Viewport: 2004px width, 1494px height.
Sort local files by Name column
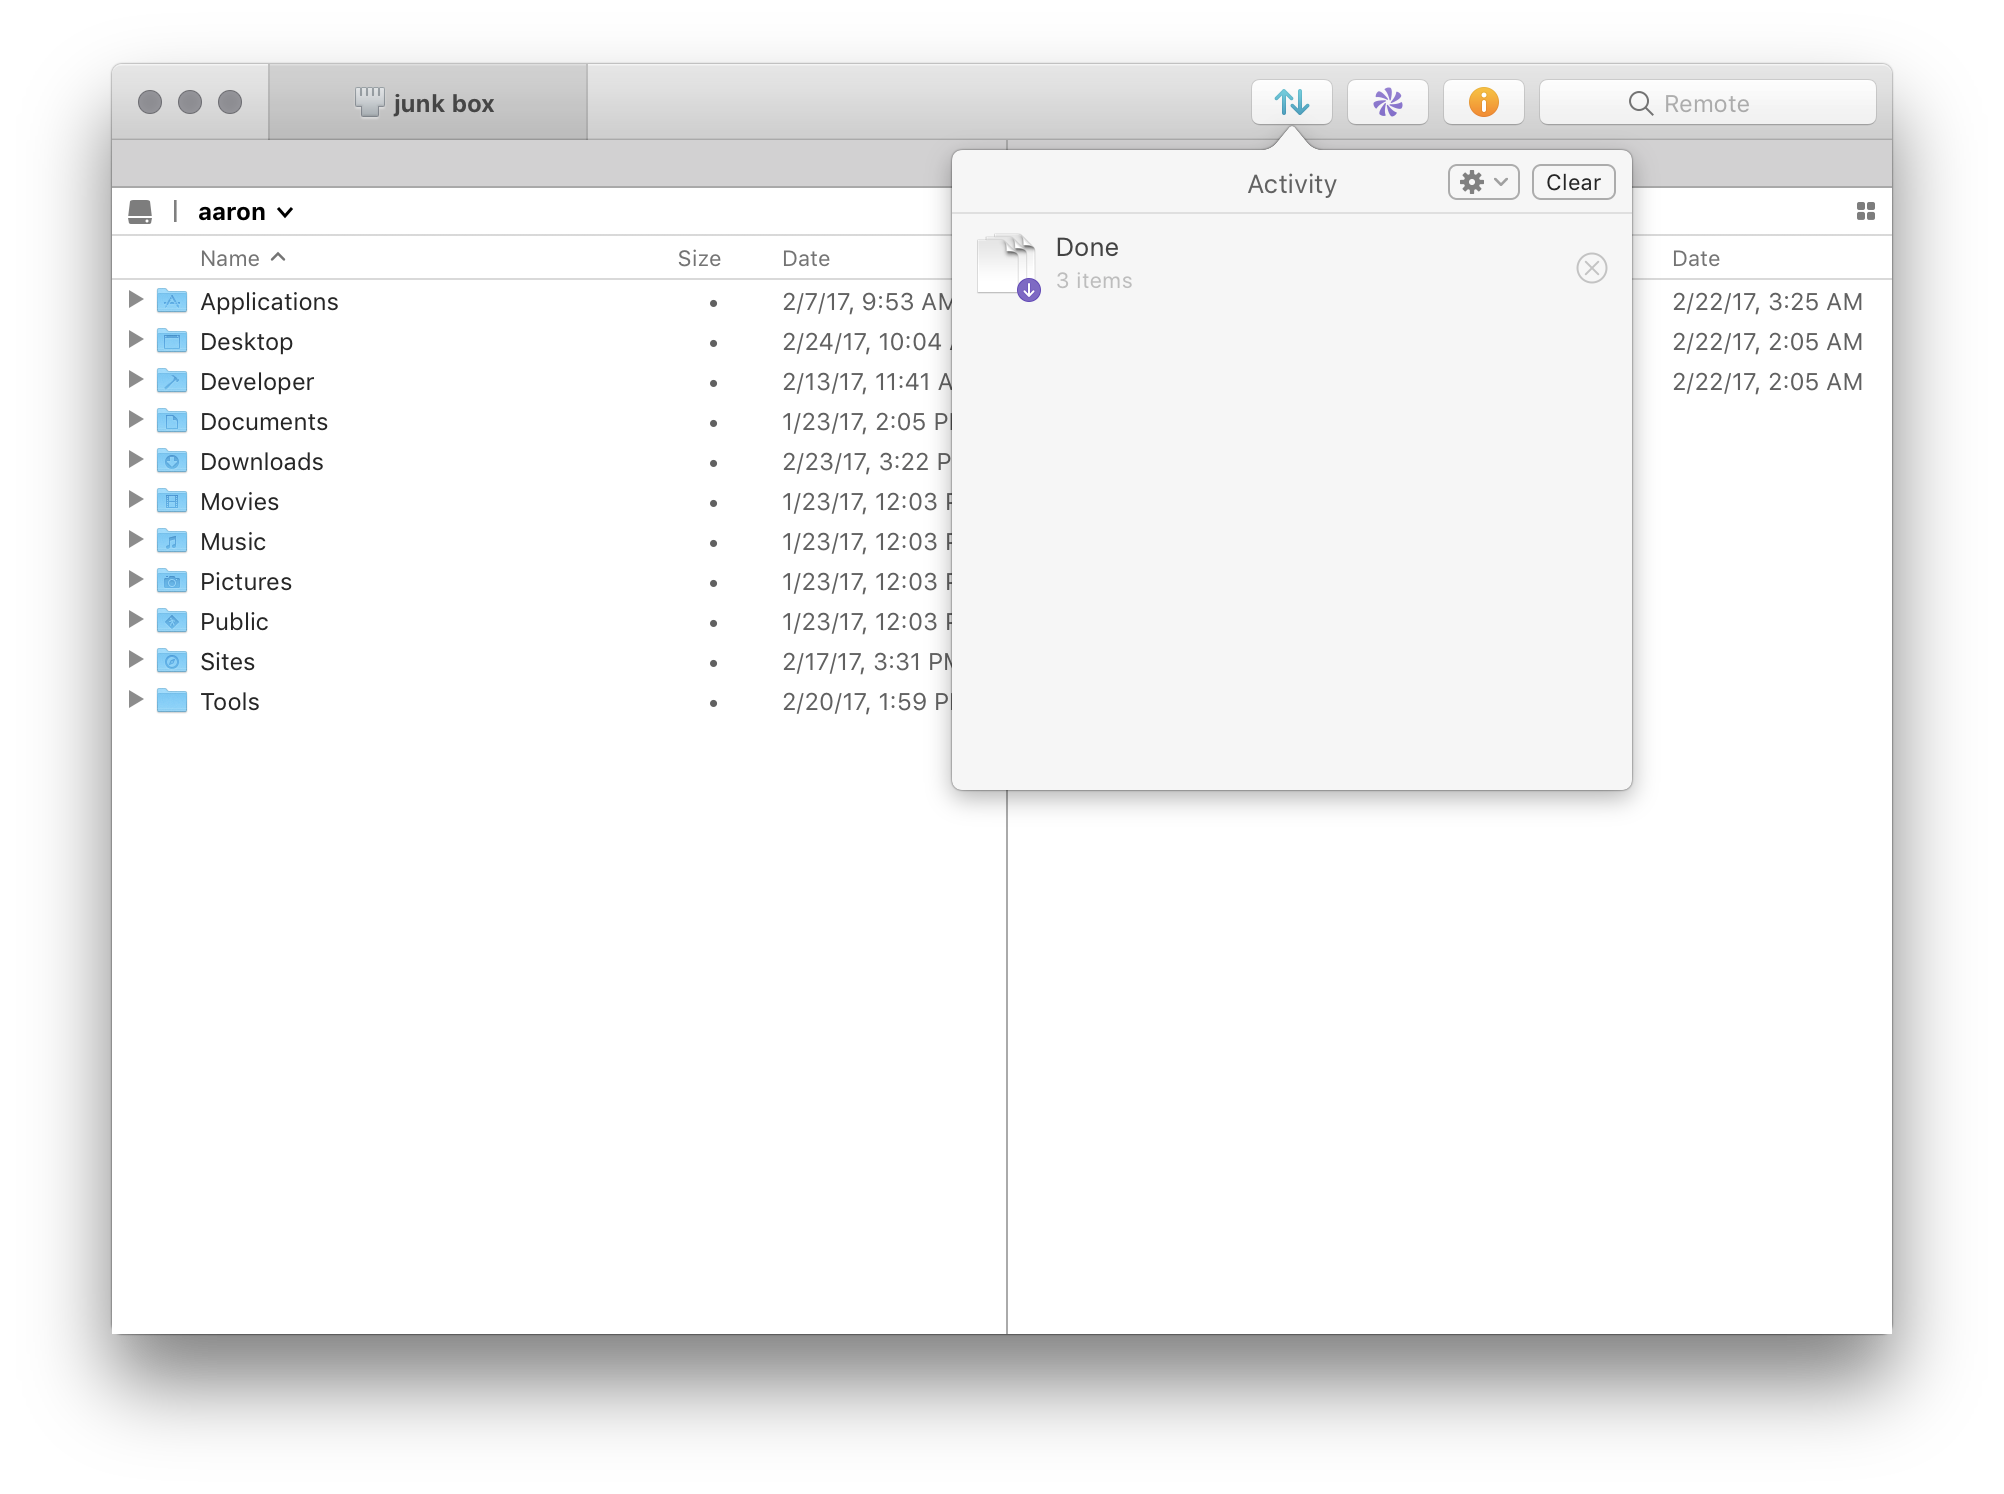[243, 258]
